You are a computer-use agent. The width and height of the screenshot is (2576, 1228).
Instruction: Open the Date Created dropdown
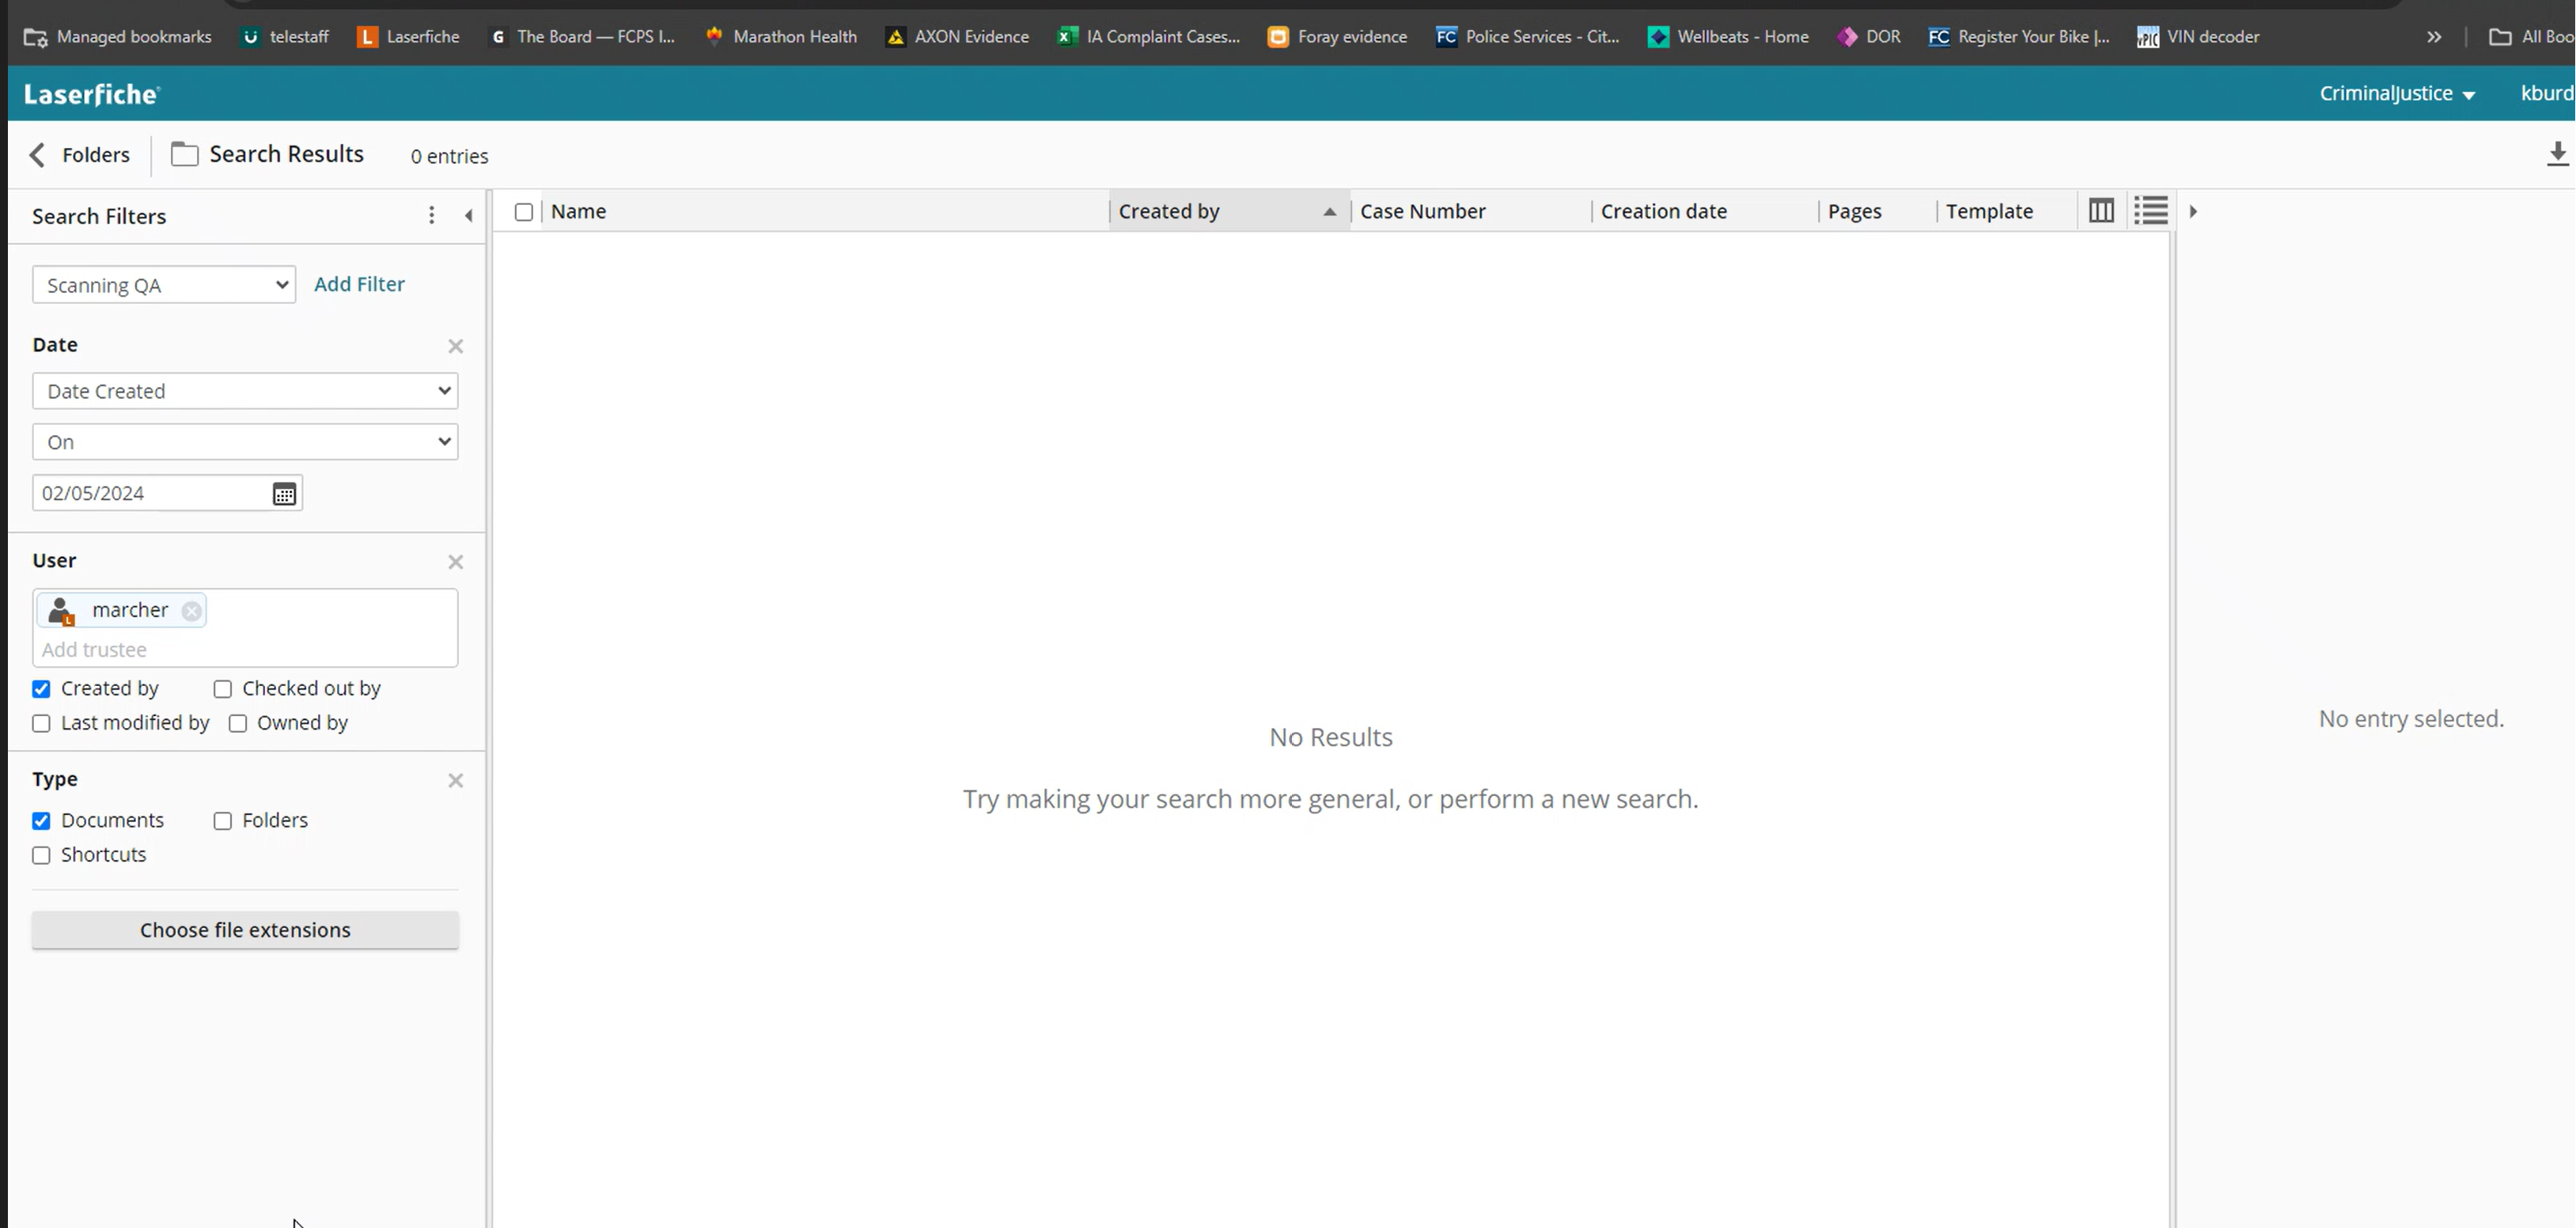coord(245,391)
